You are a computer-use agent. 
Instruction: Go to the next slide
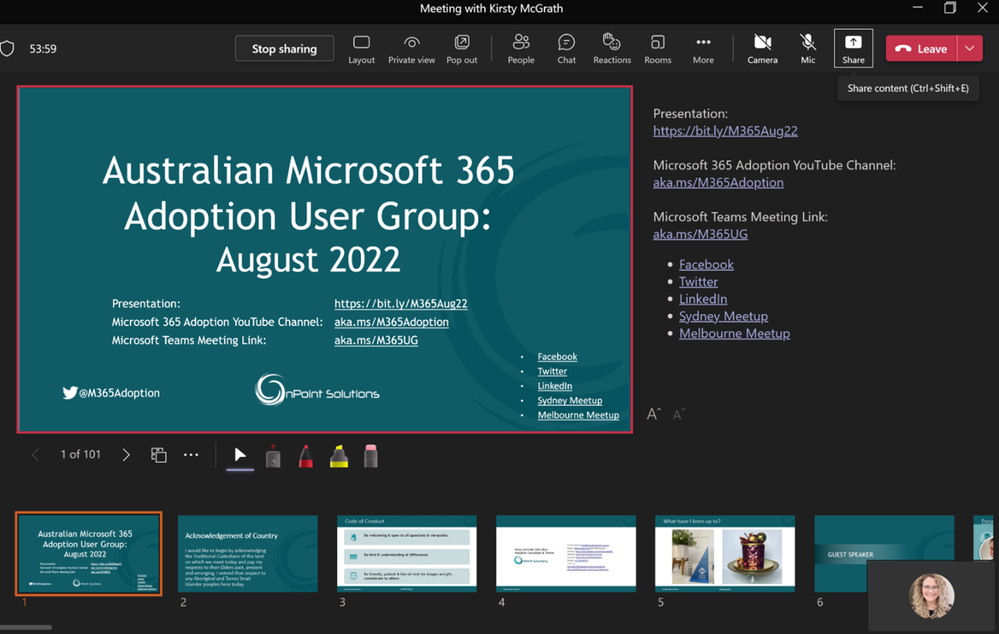coord(126,454)
